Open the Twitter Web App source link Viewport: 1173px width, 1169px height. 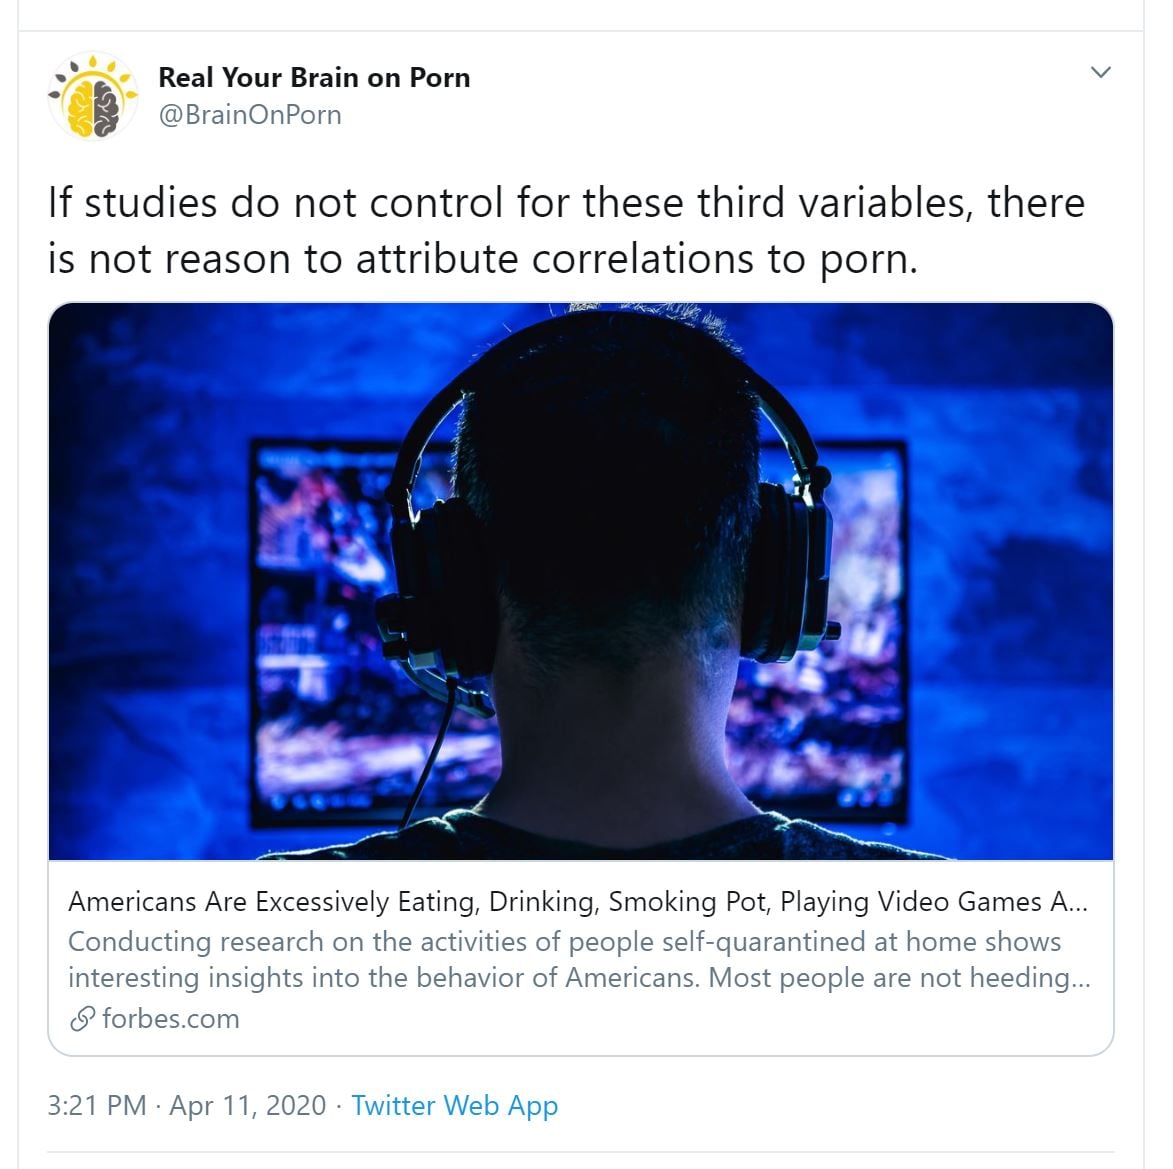(x=455, y=1105)
